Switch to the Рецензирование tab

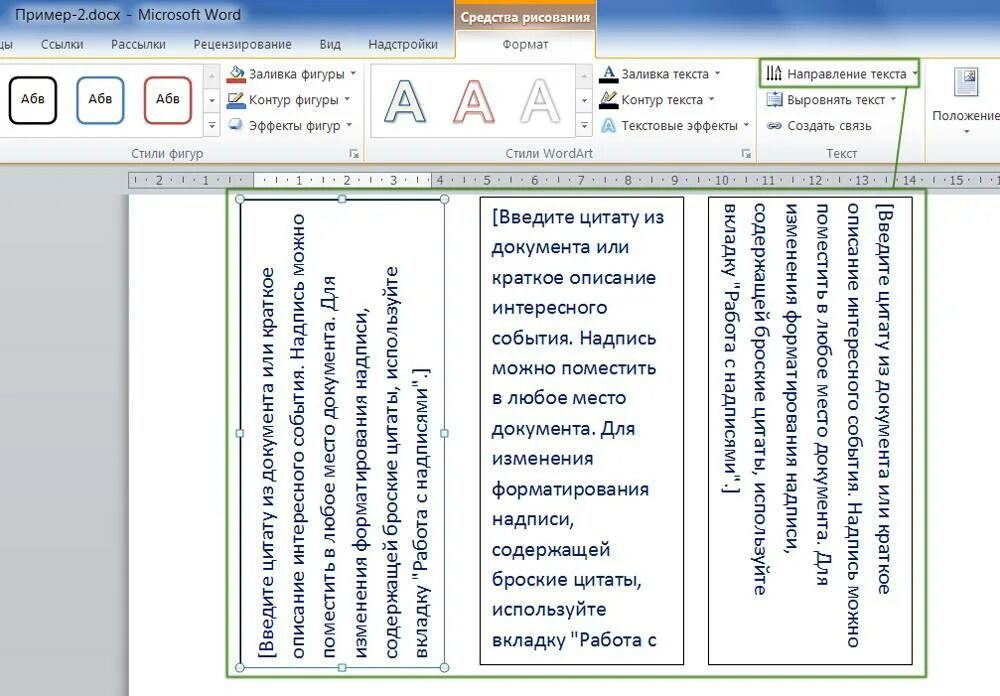242,45
